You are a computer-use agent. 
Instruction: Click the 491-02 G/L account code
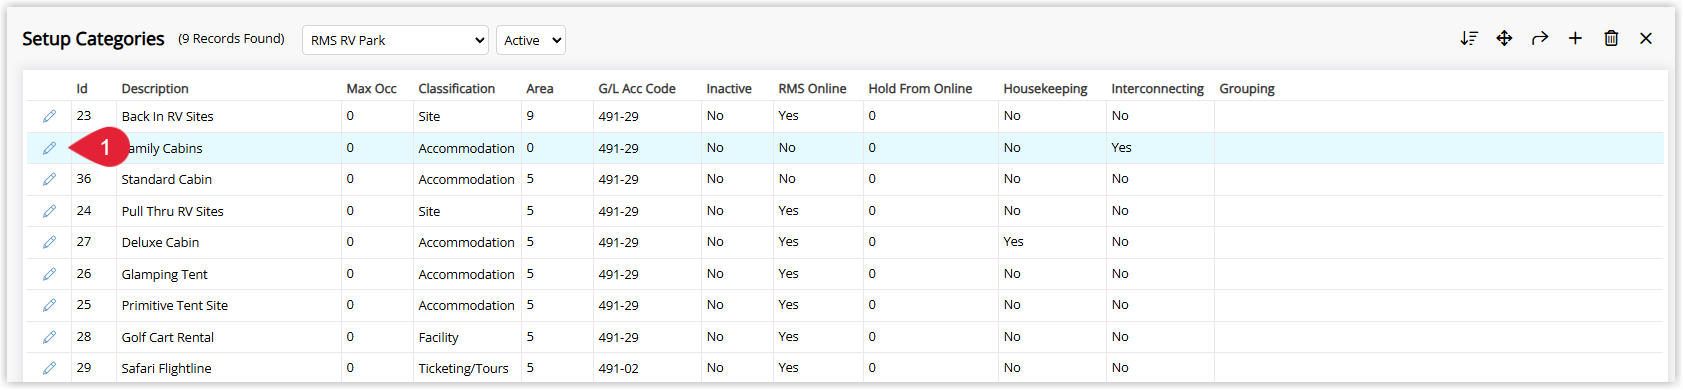[x=618, y=368]
